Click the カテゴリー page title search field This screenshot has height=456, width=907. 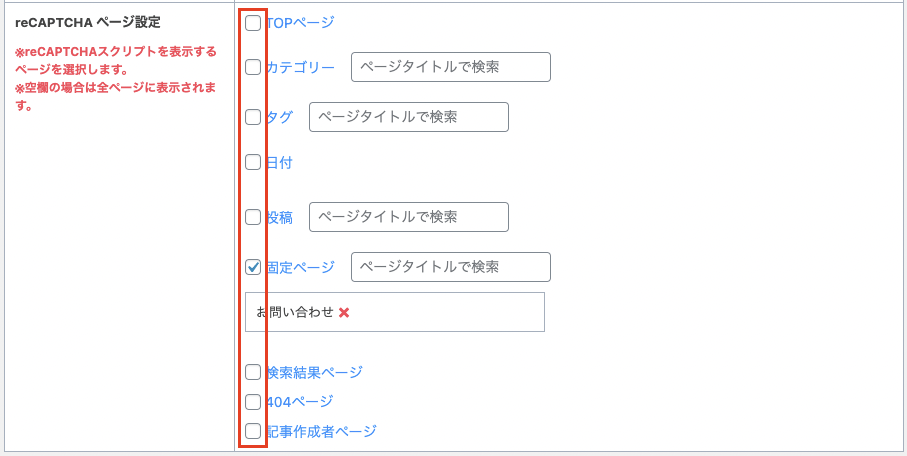point(451,67)
